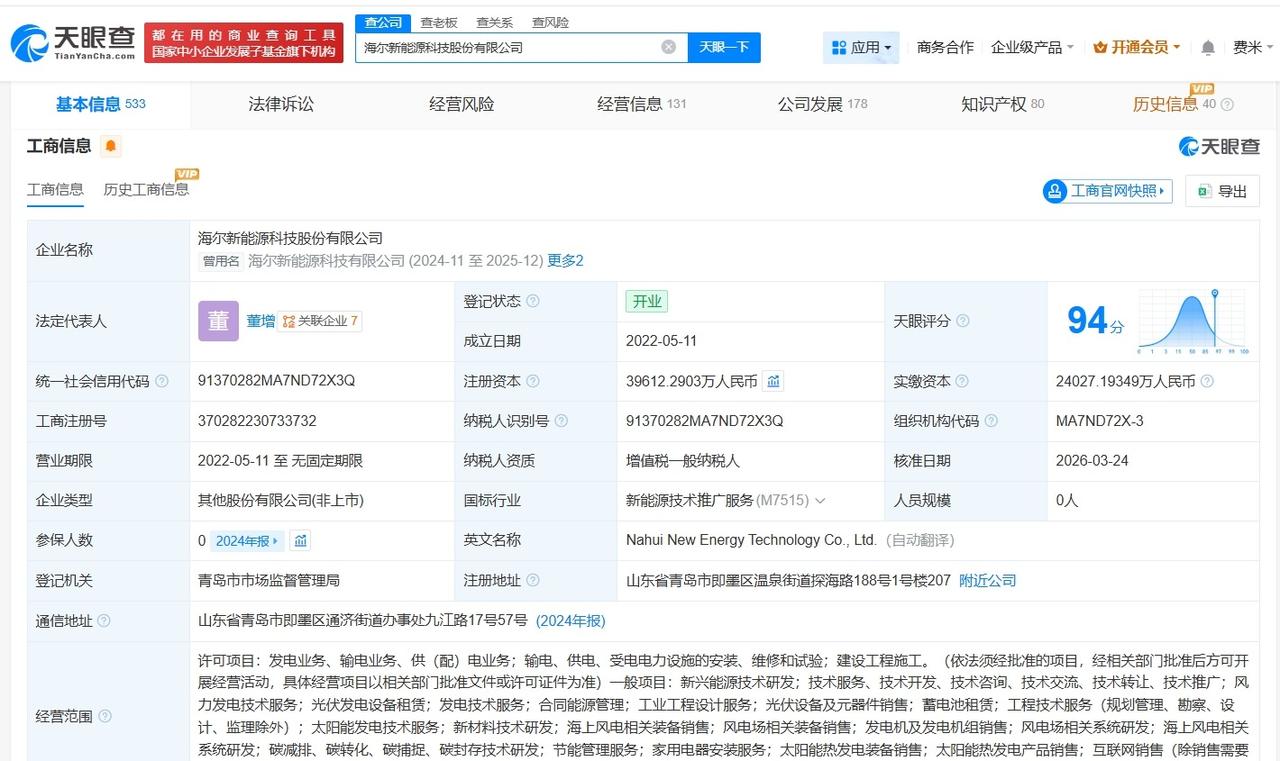
Task: Switch to the 经营信息 tab
Action: [642, 104]
